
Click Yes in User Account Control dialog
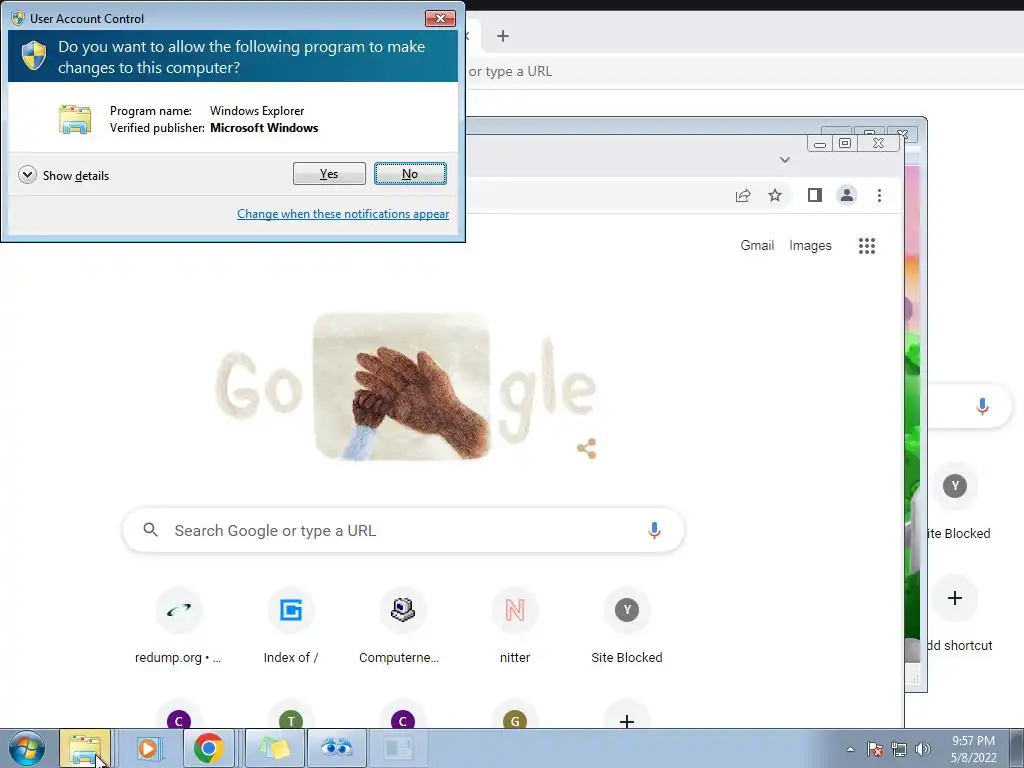tap(329, 174)
